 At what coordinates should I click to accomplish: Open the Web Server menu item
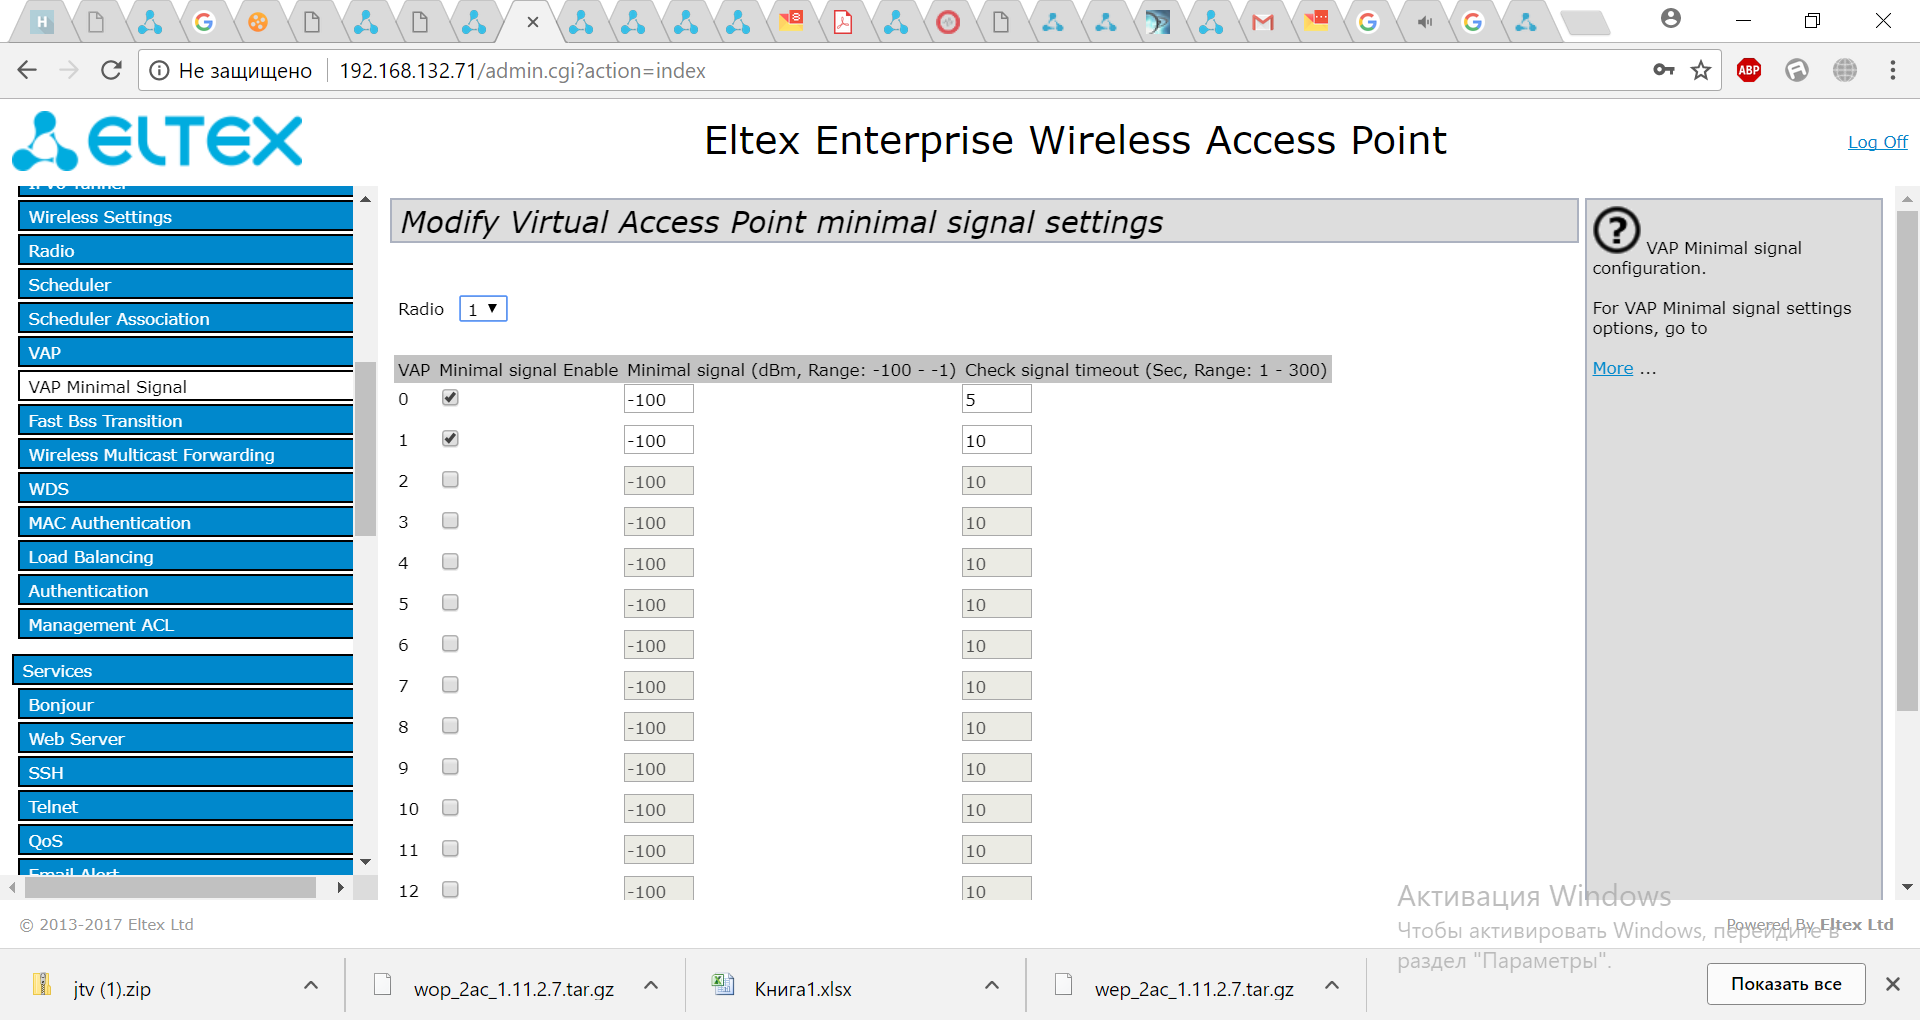pos(186,739)
